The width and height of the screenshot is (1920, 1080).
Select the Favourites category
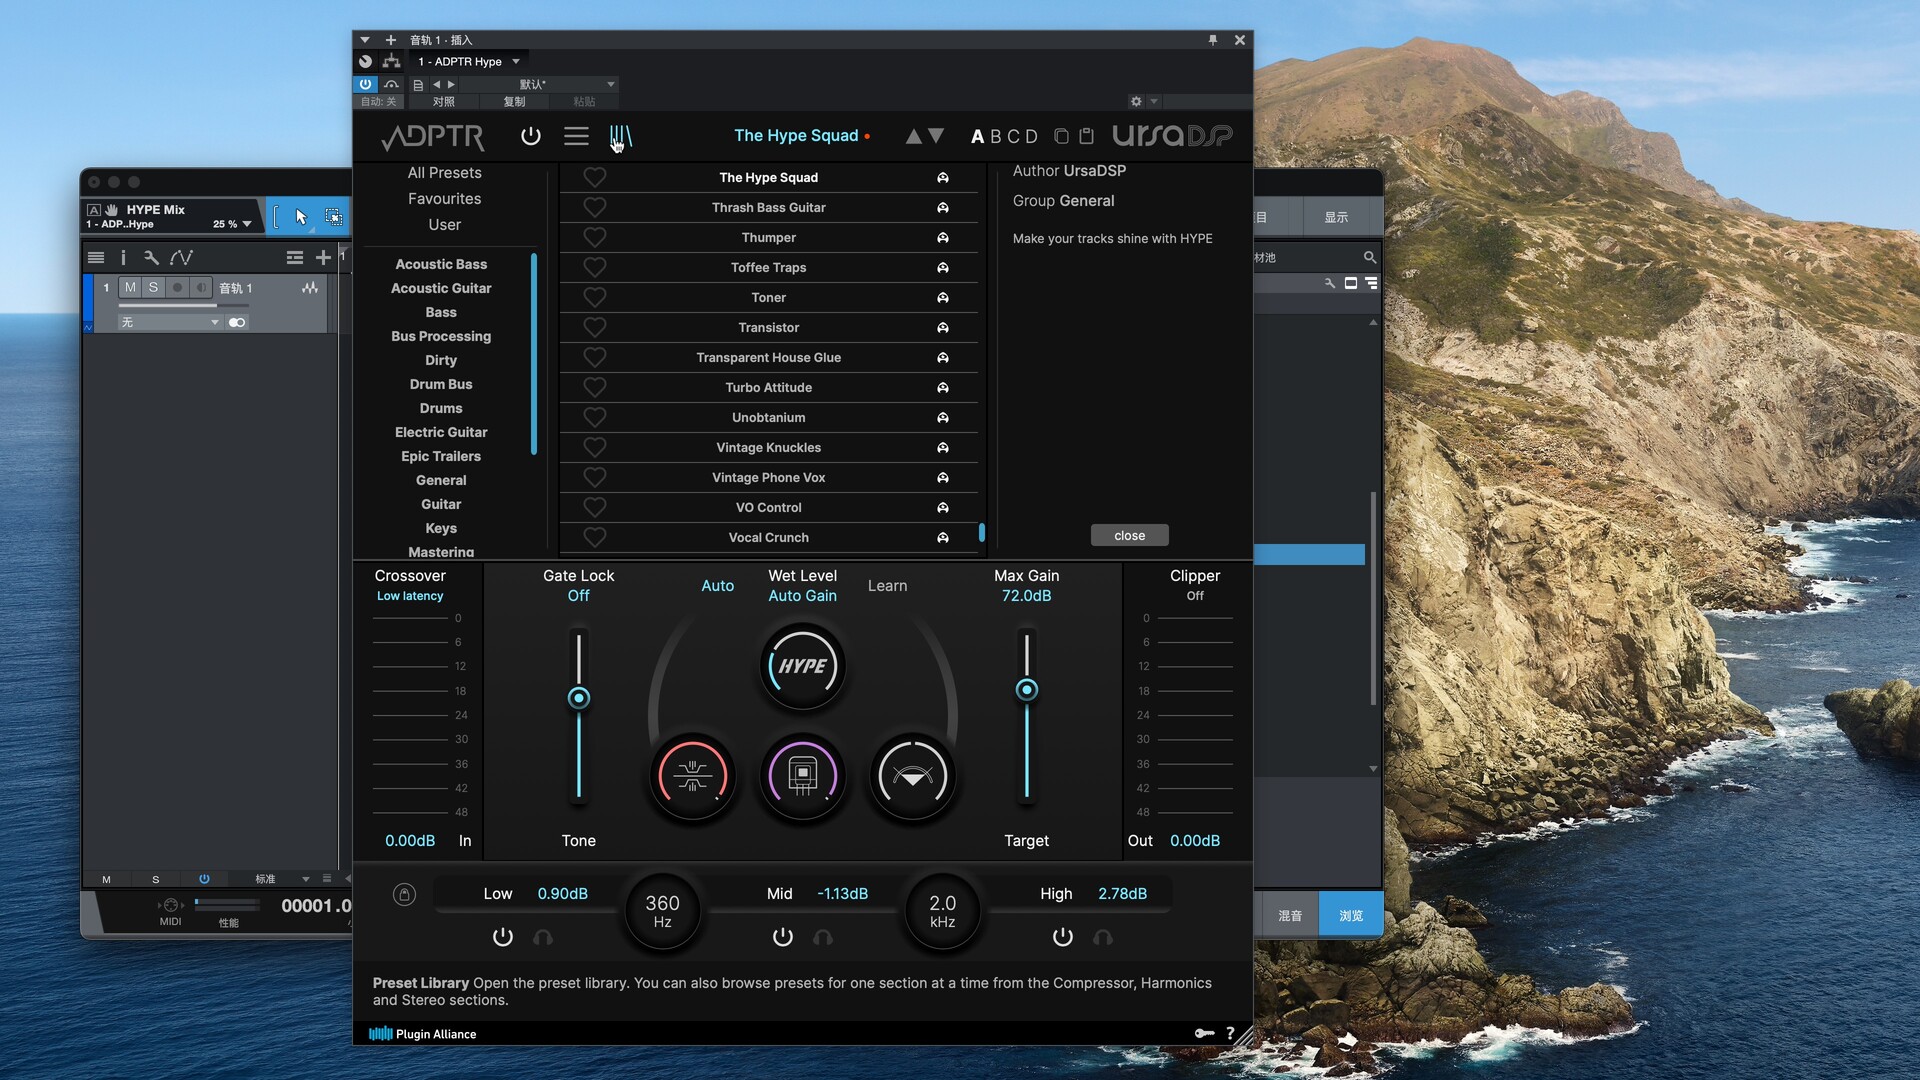pyautogui.click(x=445, y=199)
